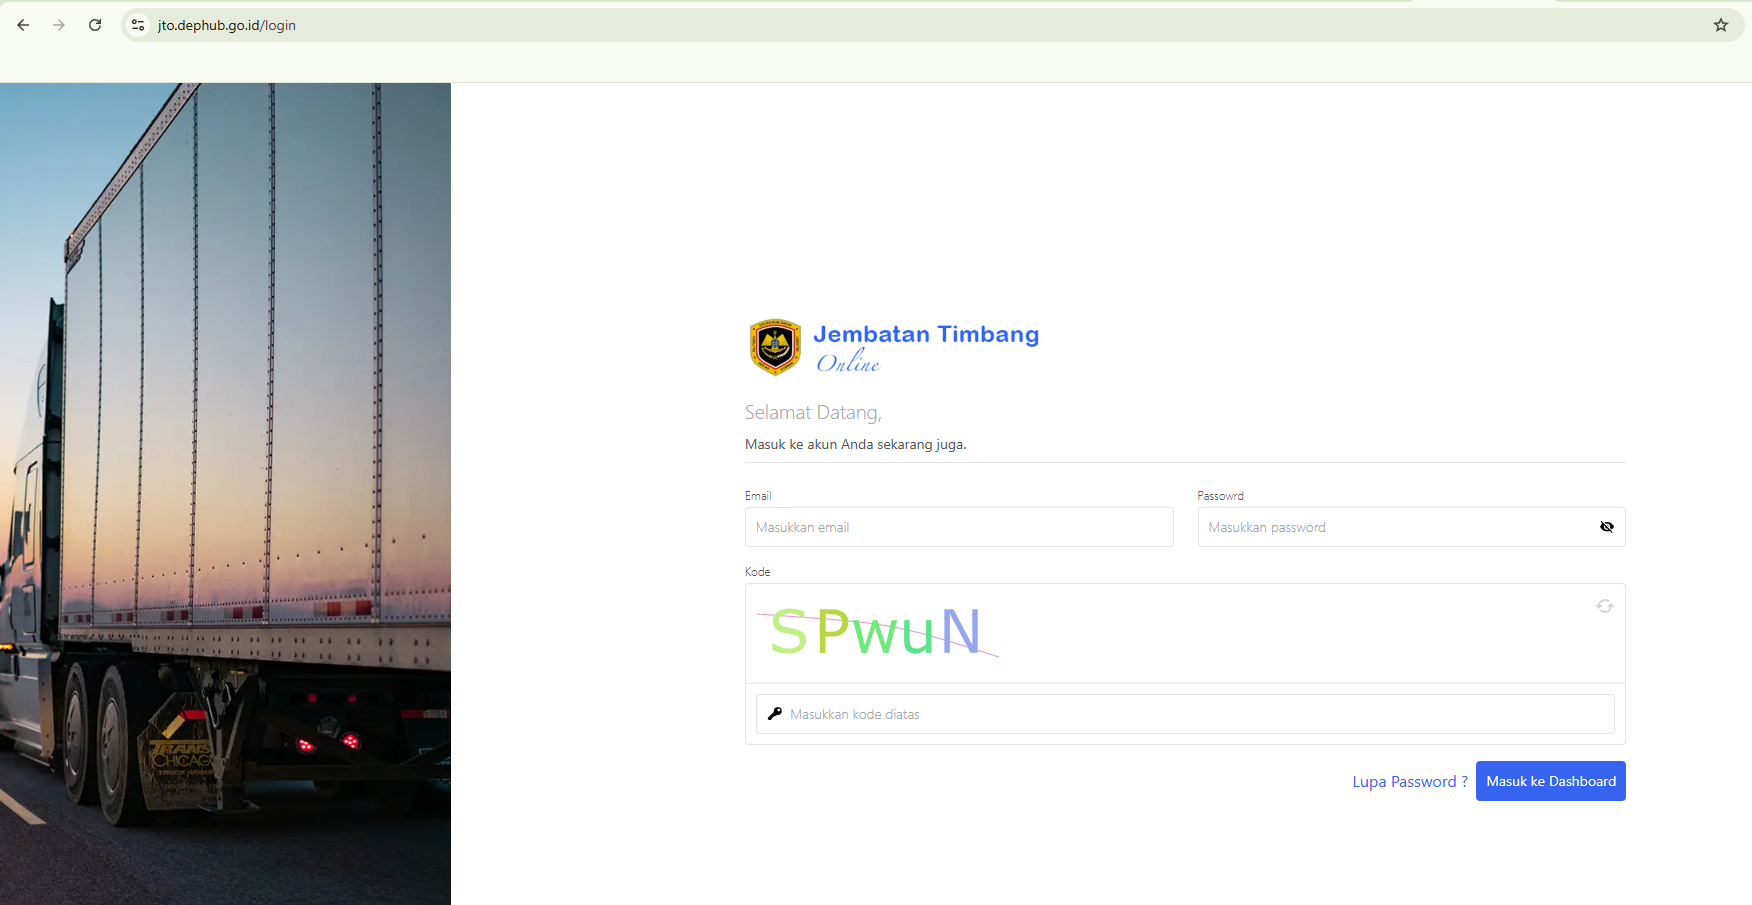Click the SPwuN captcha image
The image size is (1752, 905).
click(877, 631)
